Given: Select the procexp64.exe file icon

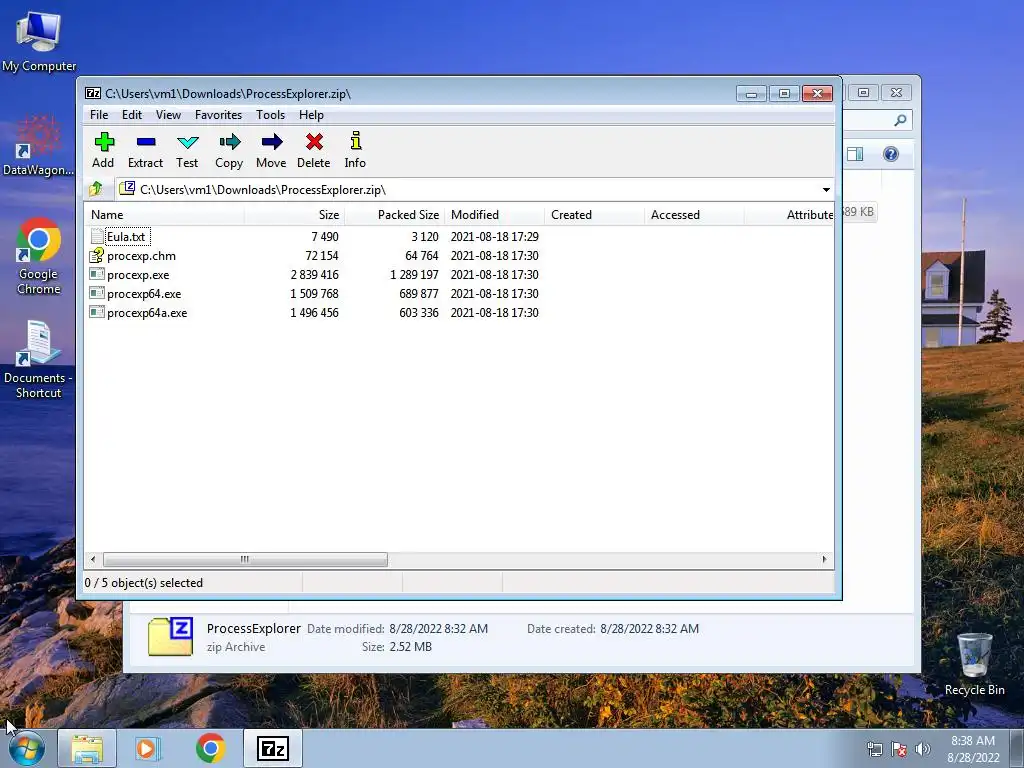Looking at the screenshot, I should [x=97, y=293].
